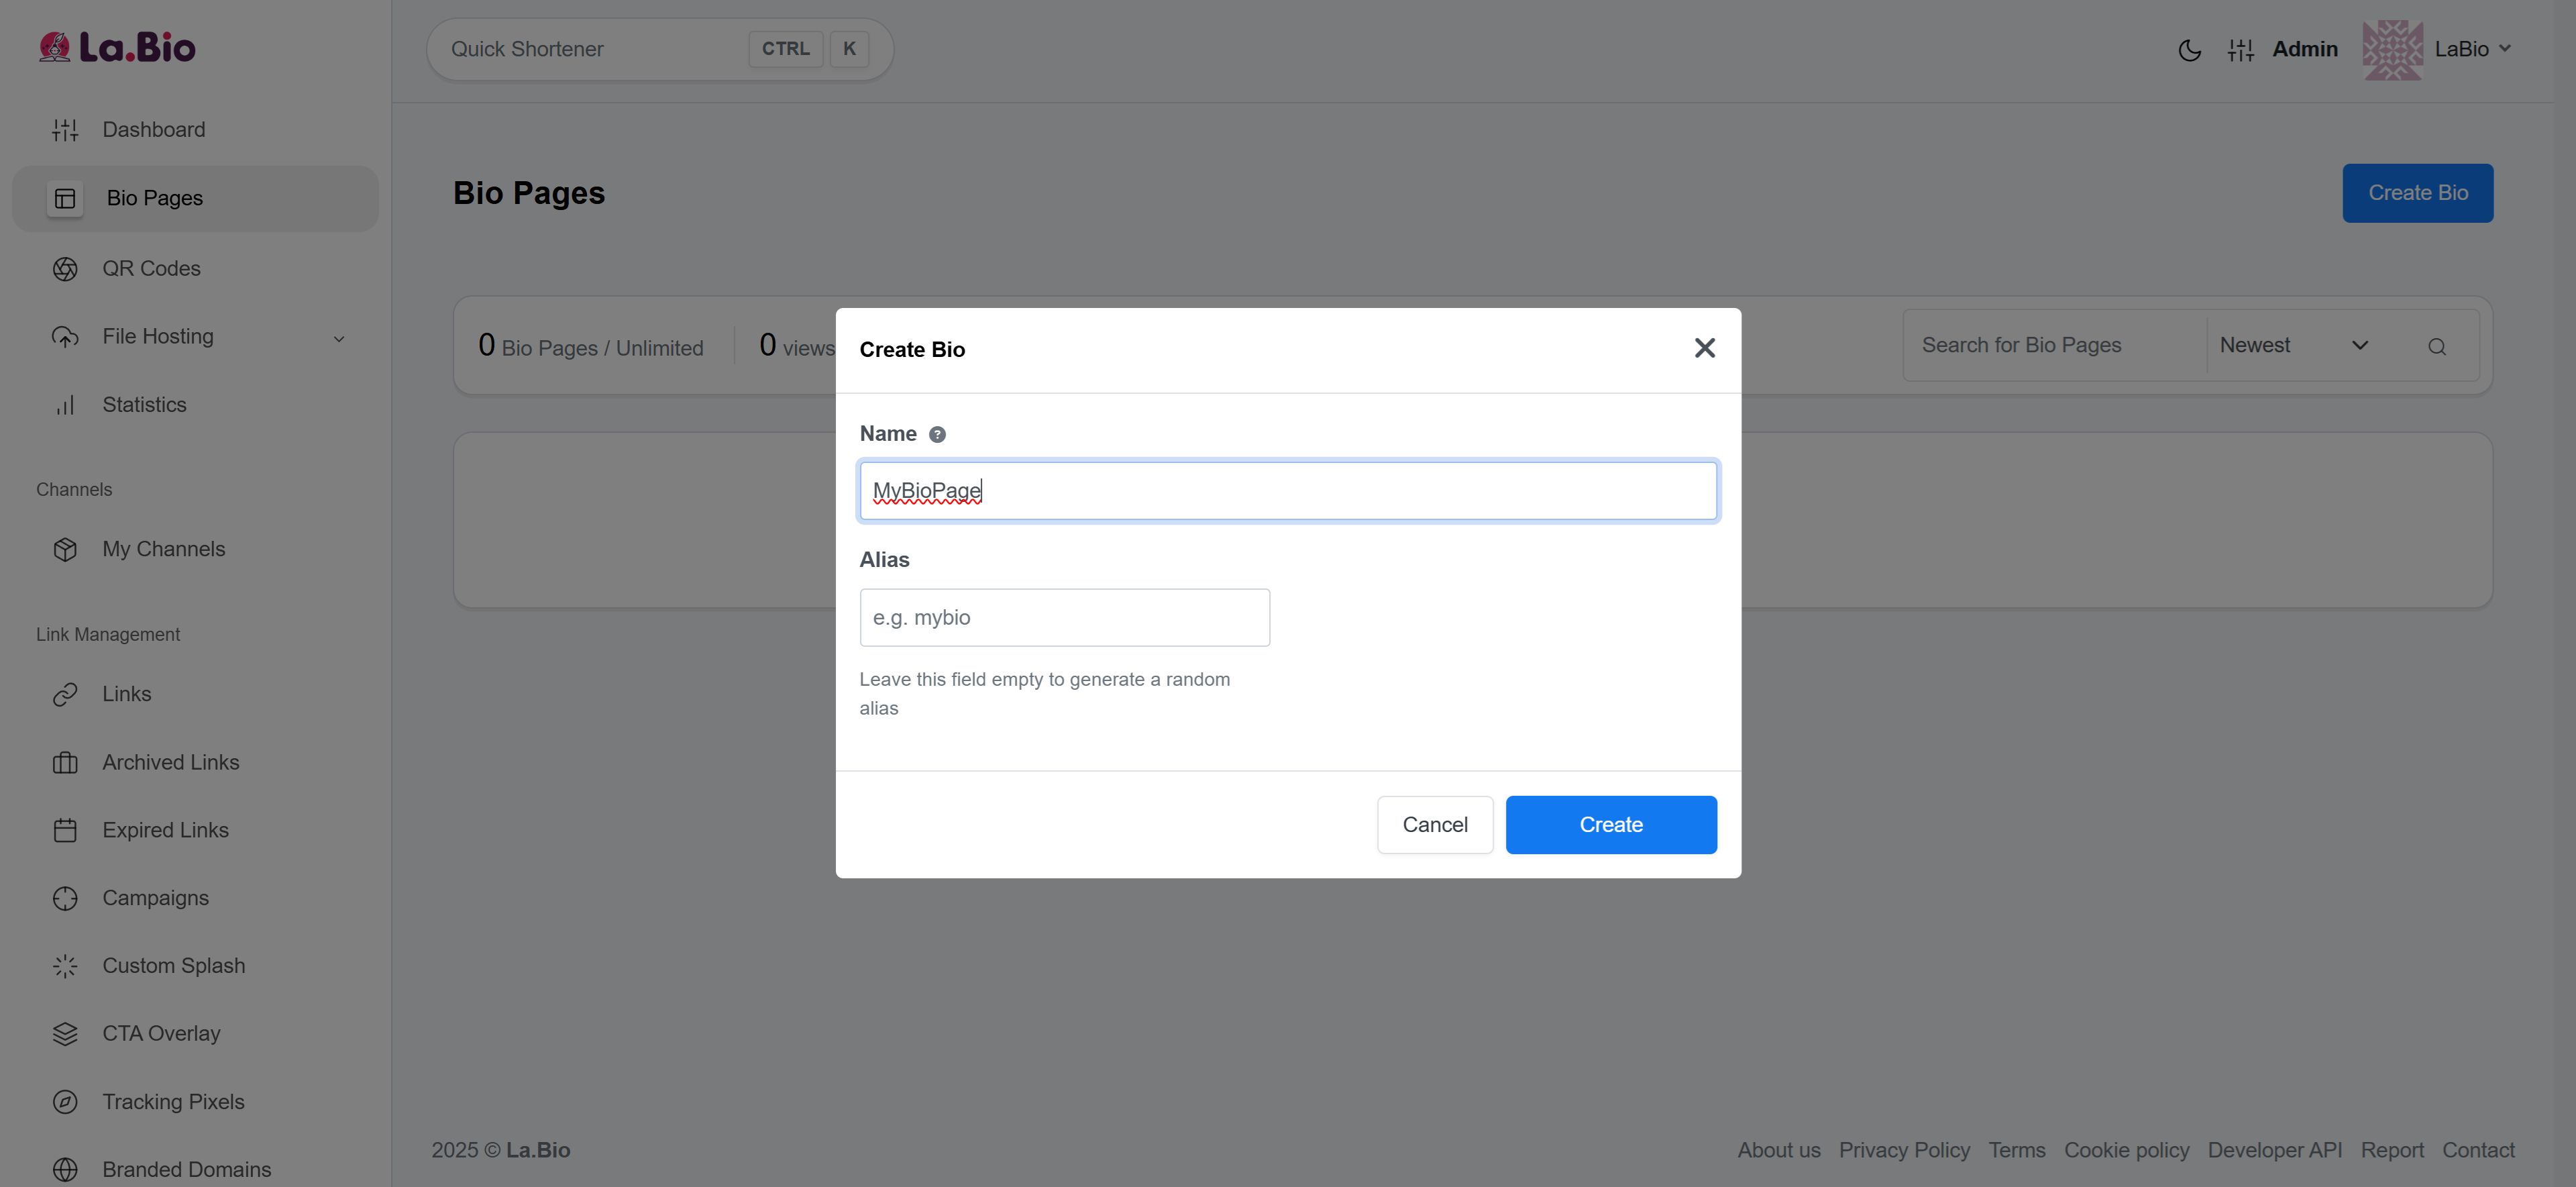Open the Admin settings sliders icon

click(2240, 50)
